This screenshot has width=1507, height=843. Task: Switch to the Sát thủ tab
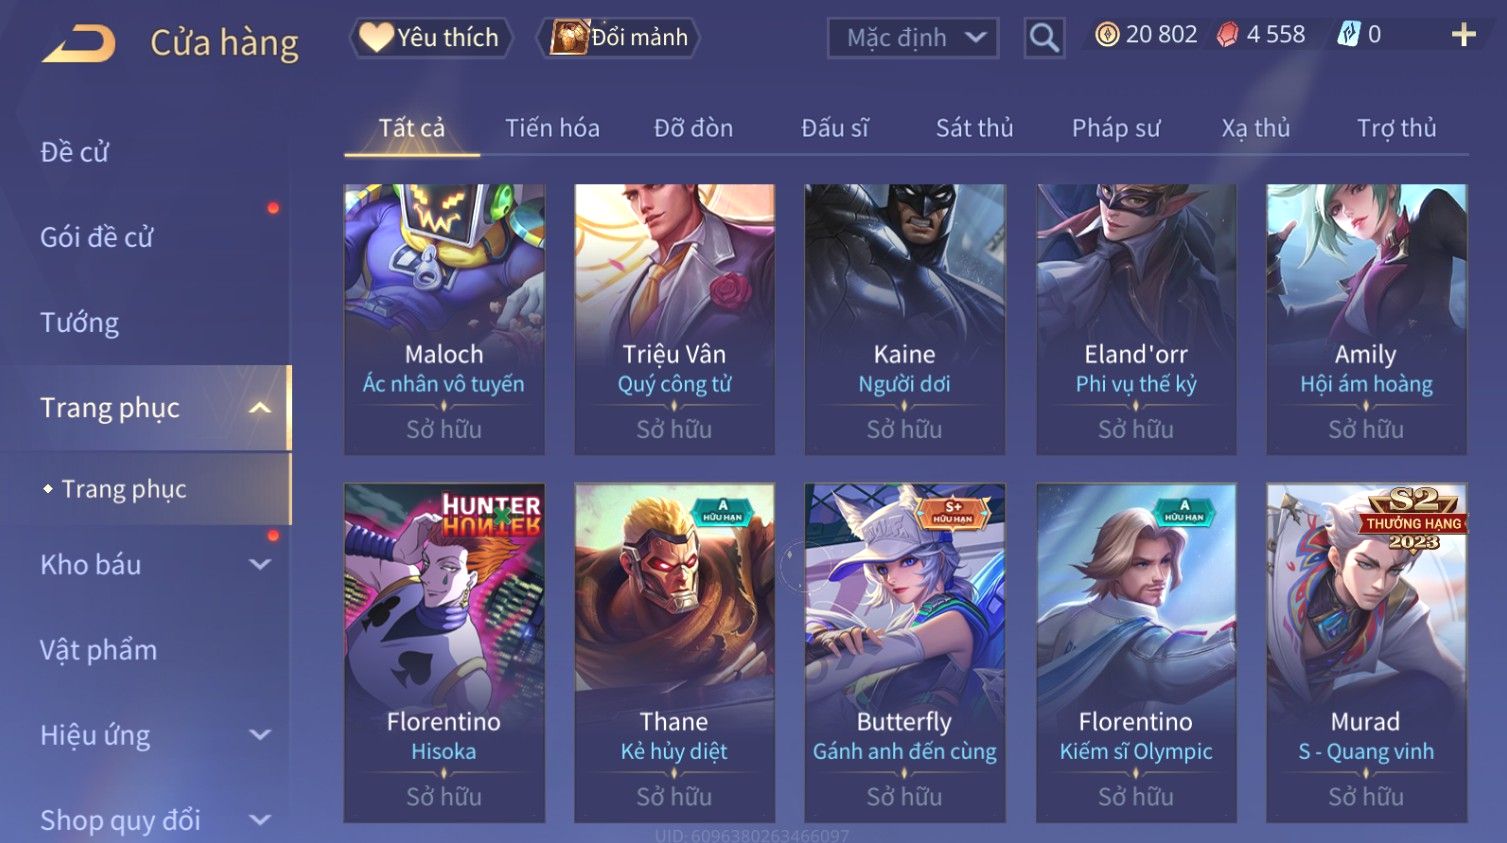[x=974, y=128]
